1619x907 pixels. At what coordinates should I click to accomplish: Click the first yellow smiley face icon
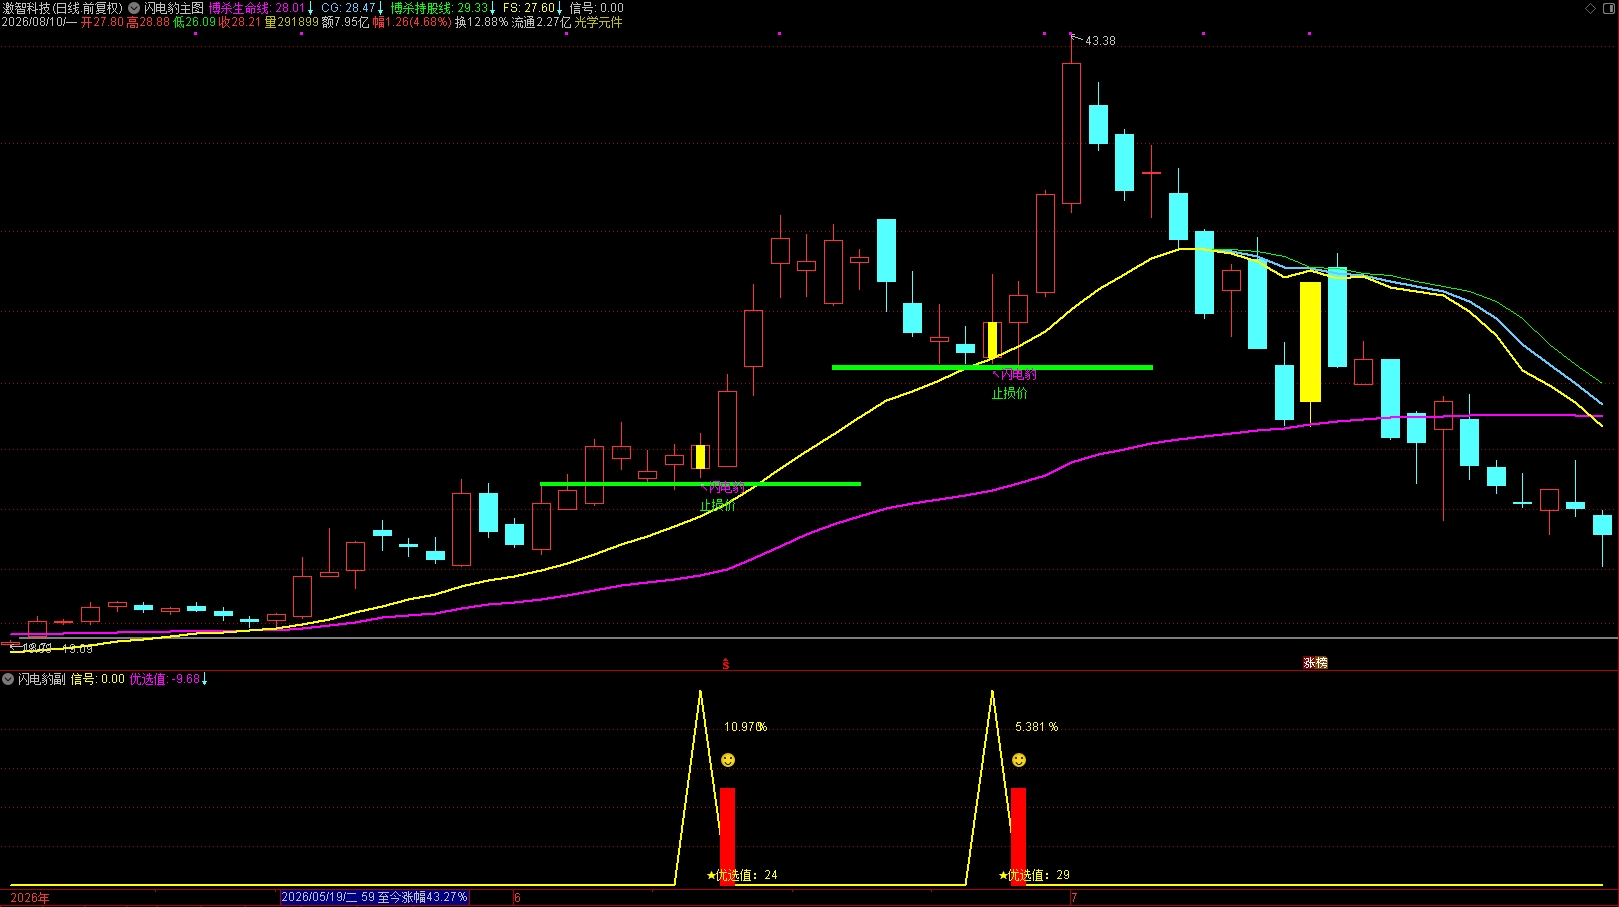728,760
